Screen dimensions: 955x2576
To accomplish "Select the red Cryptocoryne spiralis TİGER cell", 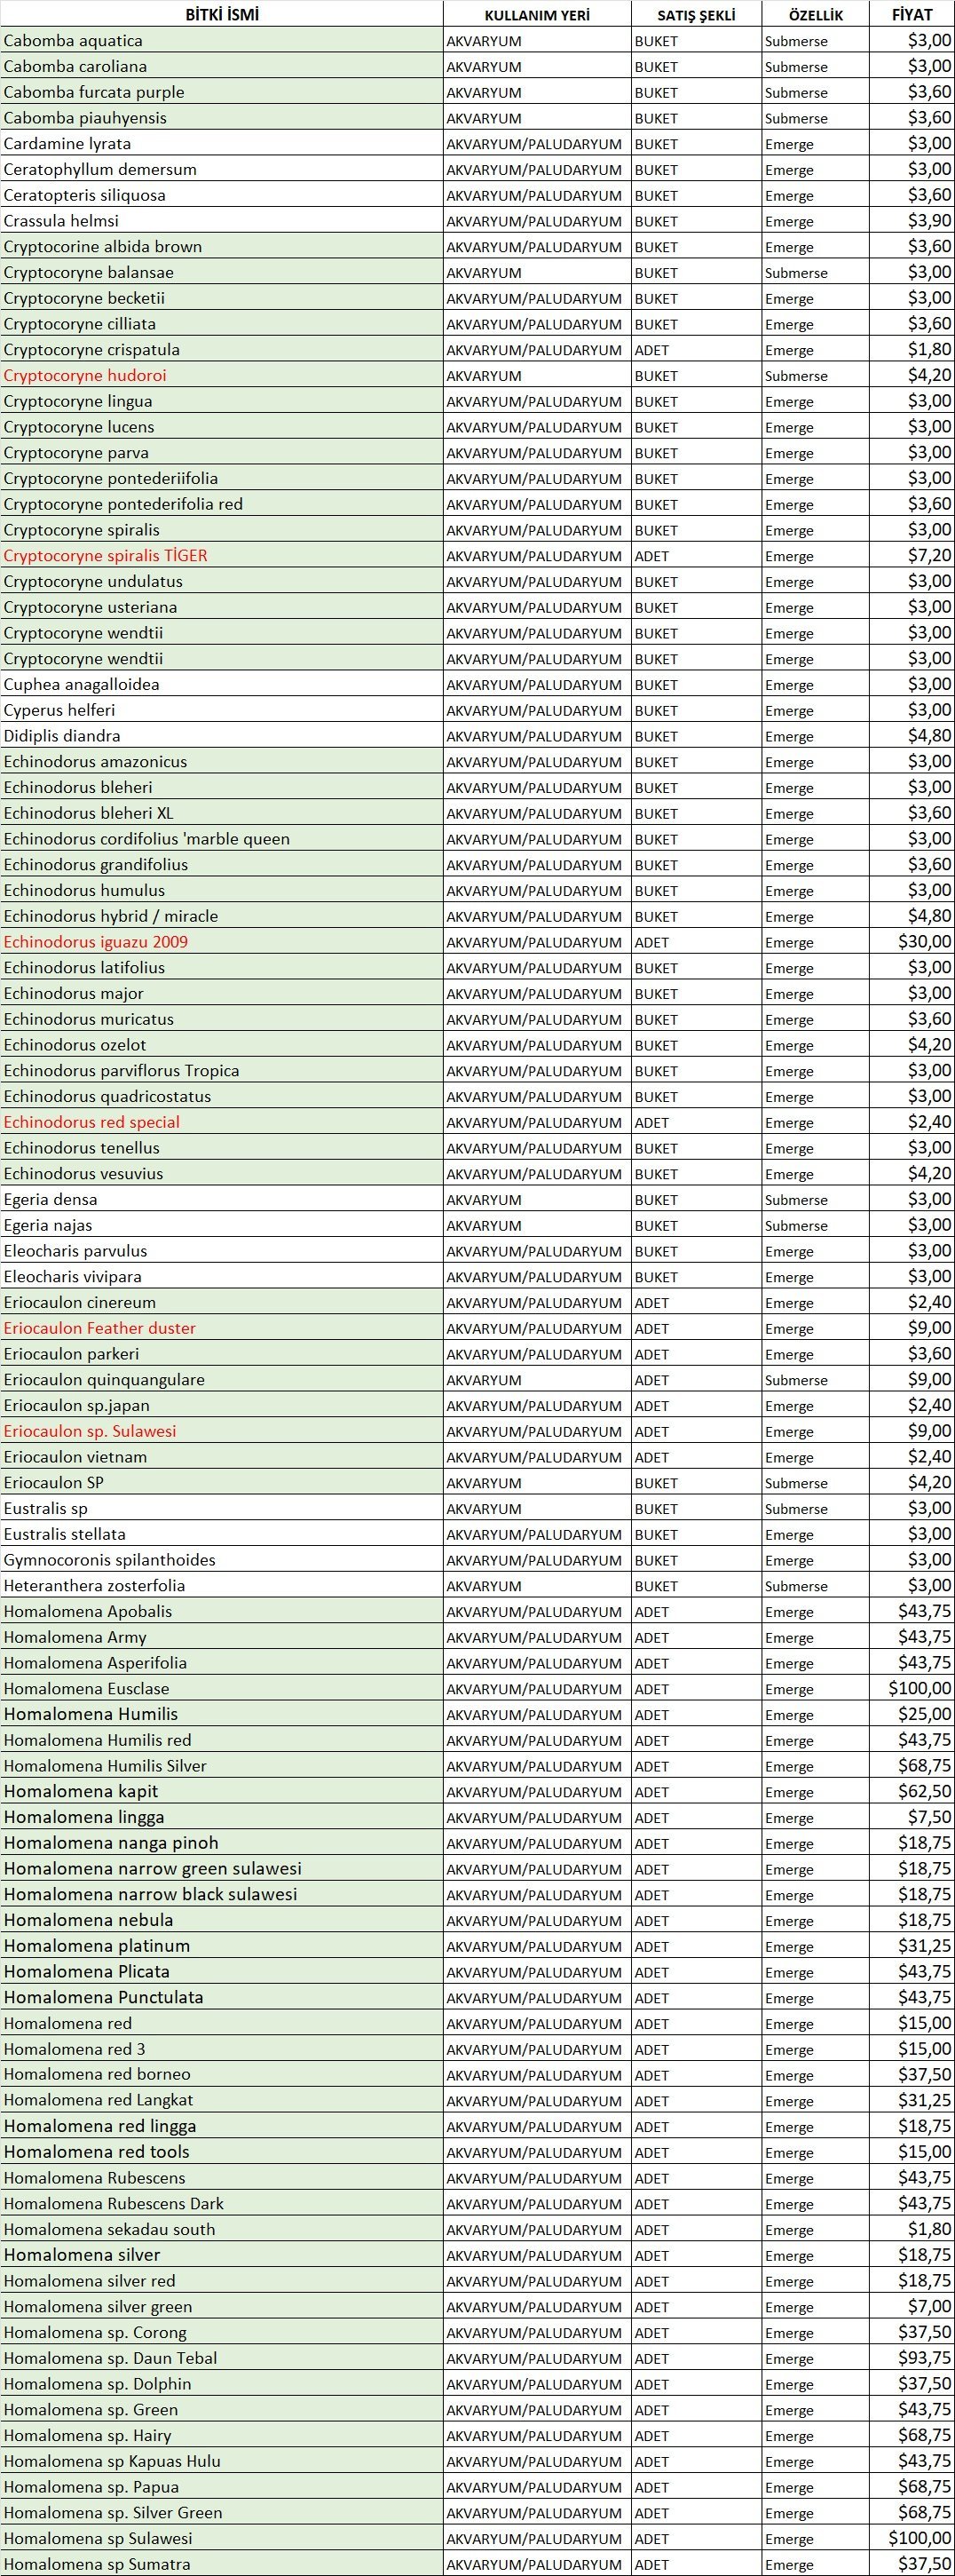I will point(105,556).
